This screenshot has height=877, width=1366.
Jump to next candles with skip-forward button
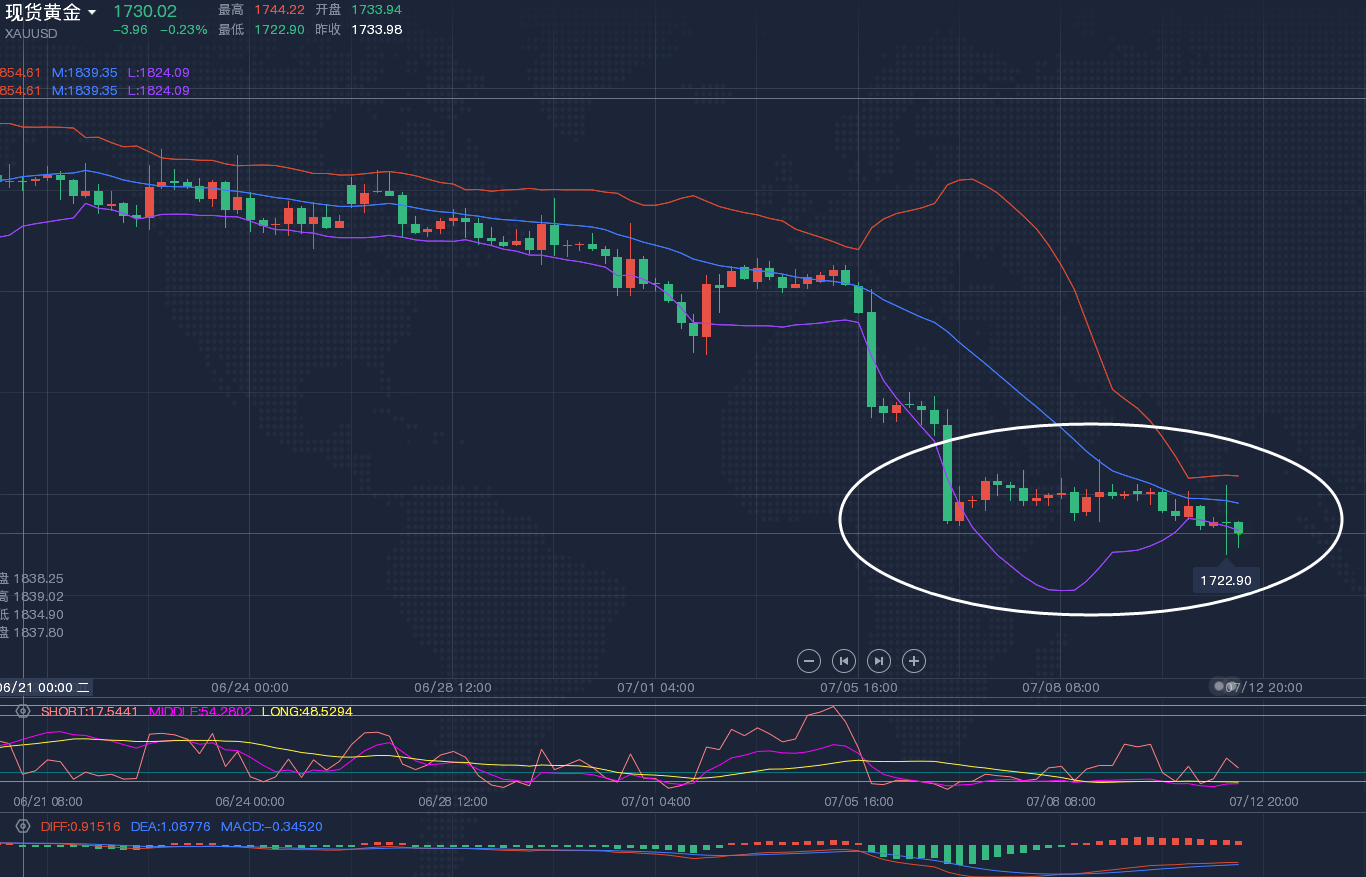(x=879, y=660)
